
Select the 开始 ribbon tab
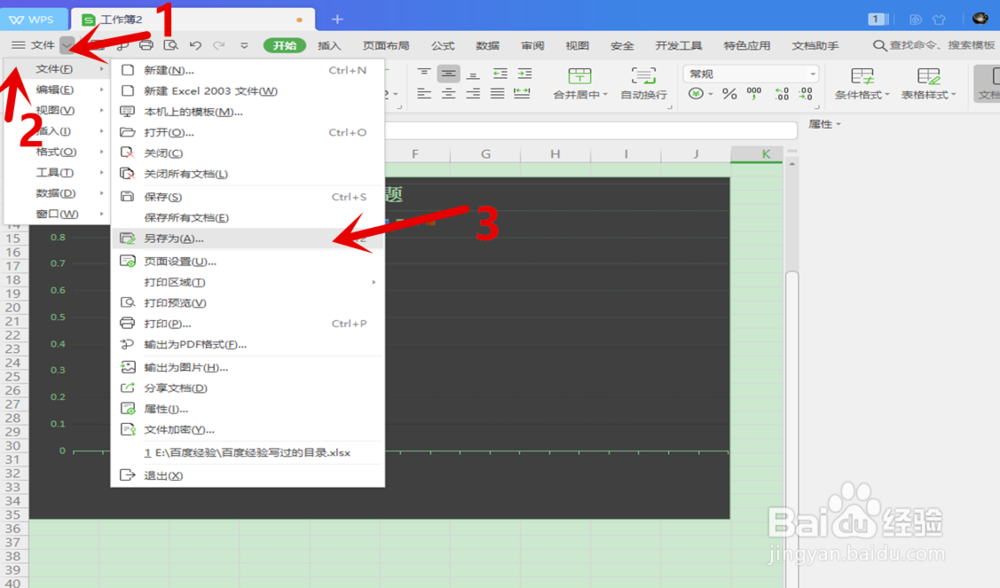(x=284, y=45)
